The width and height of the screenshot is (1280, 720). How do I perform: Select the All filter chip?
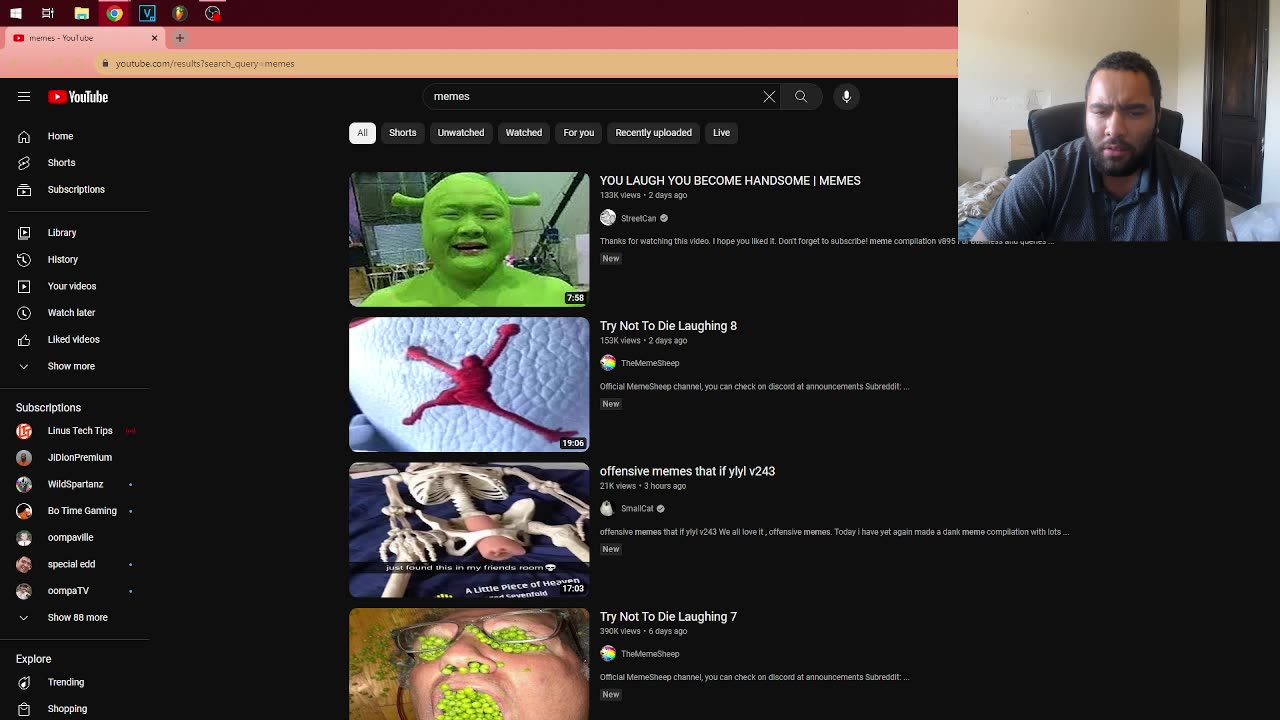point(362,133)
